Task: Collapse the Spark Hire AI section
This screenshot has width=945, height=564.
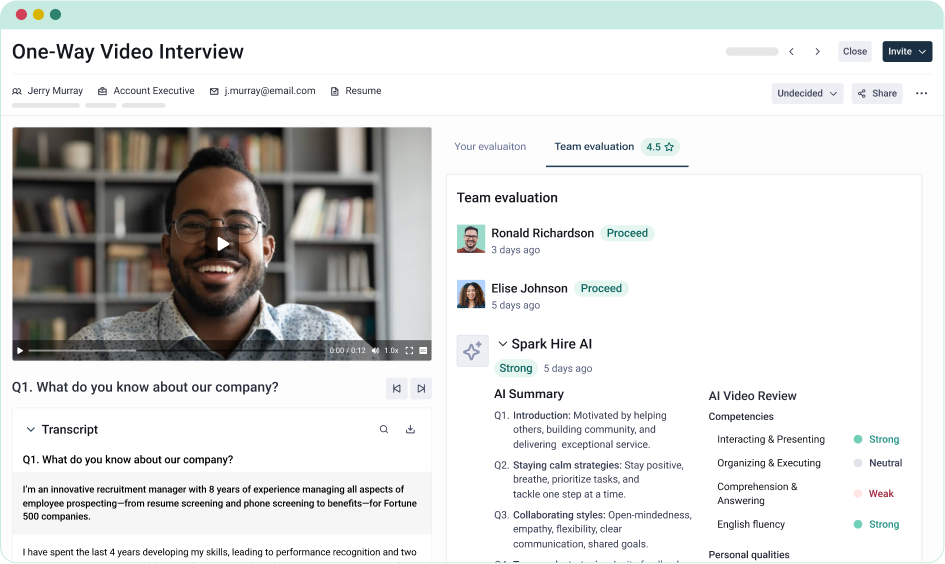Action: 503,344
